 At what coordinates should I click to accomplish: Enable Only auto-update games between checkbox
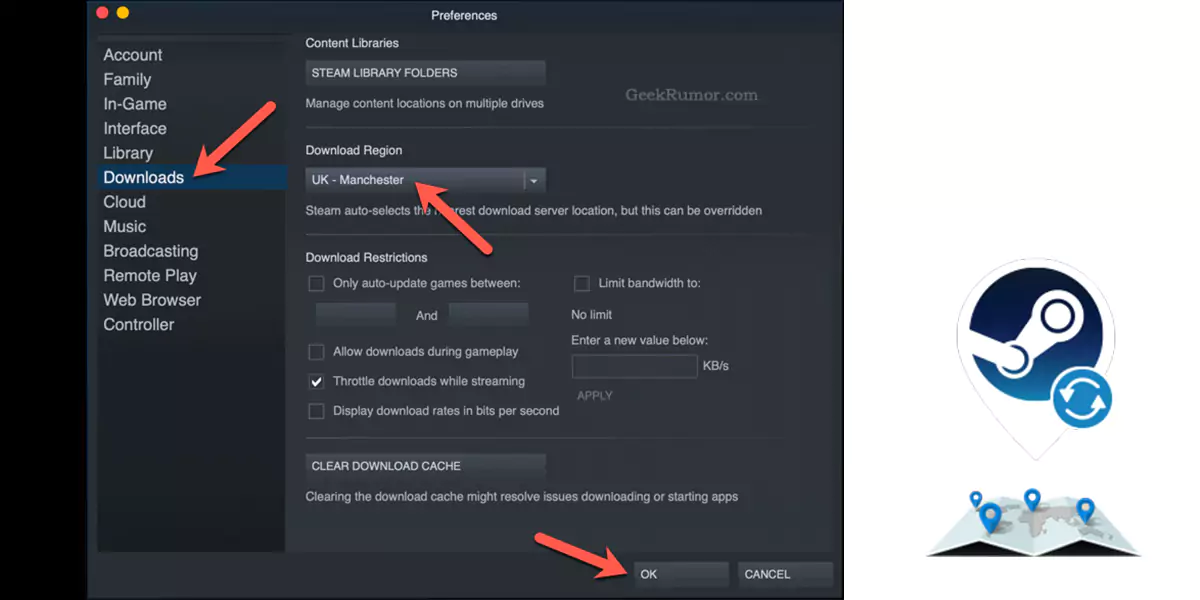tap(316, 283)
